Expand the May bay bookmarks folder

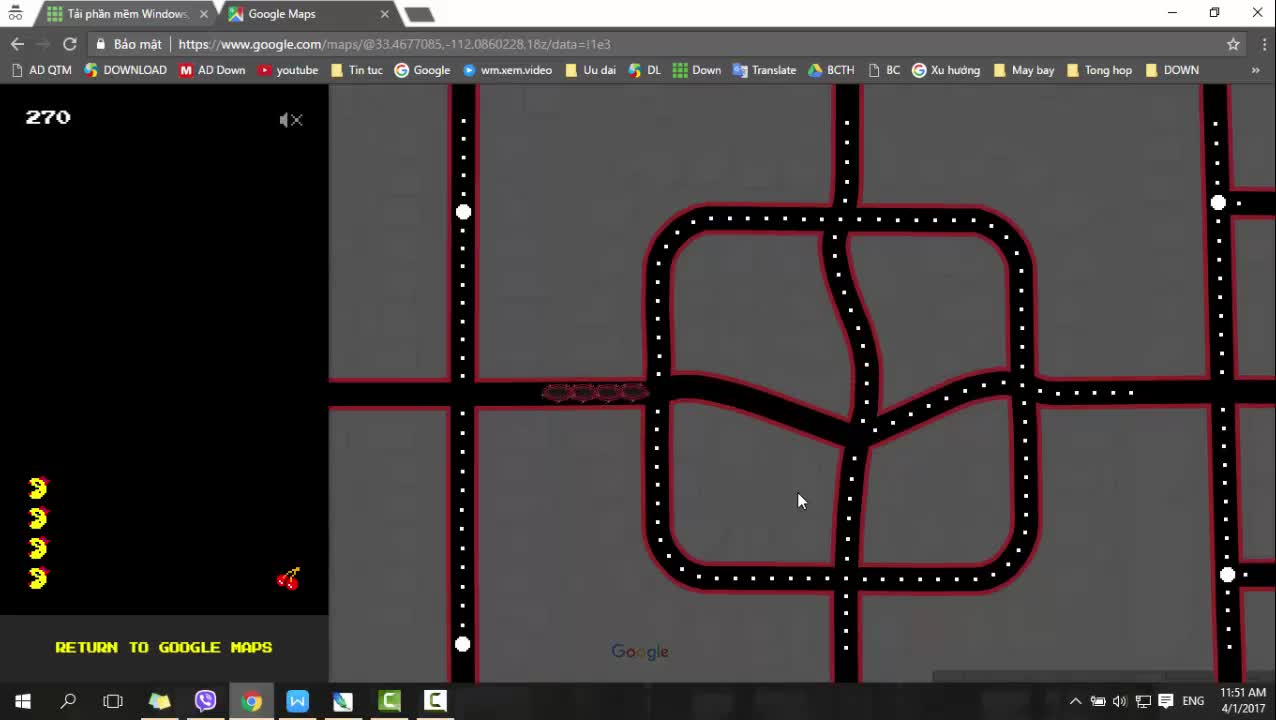1023,70
